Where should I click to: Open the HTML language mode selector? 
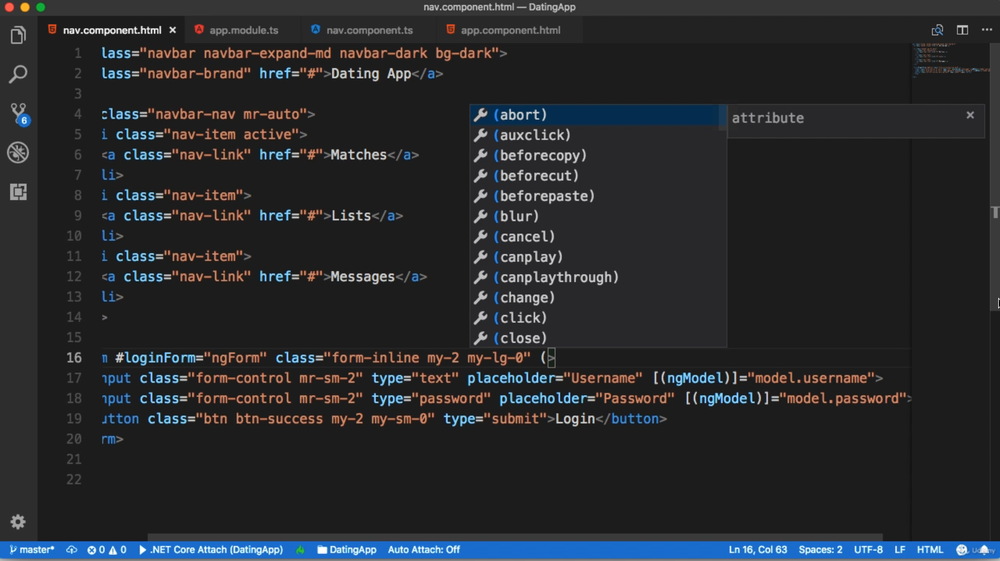[930, 550]
